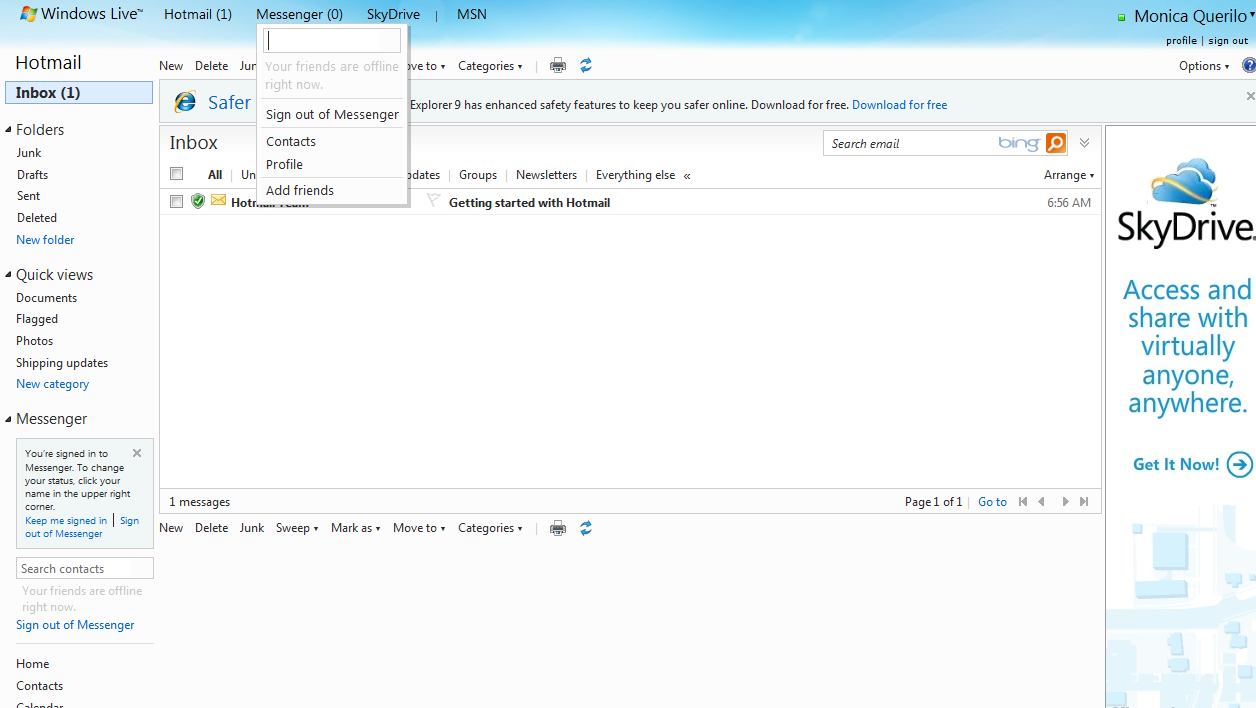The height and width of the screenshot is (708, 1256).
Task: Open the Mark as dropdown
Action: tap(355, 527)
